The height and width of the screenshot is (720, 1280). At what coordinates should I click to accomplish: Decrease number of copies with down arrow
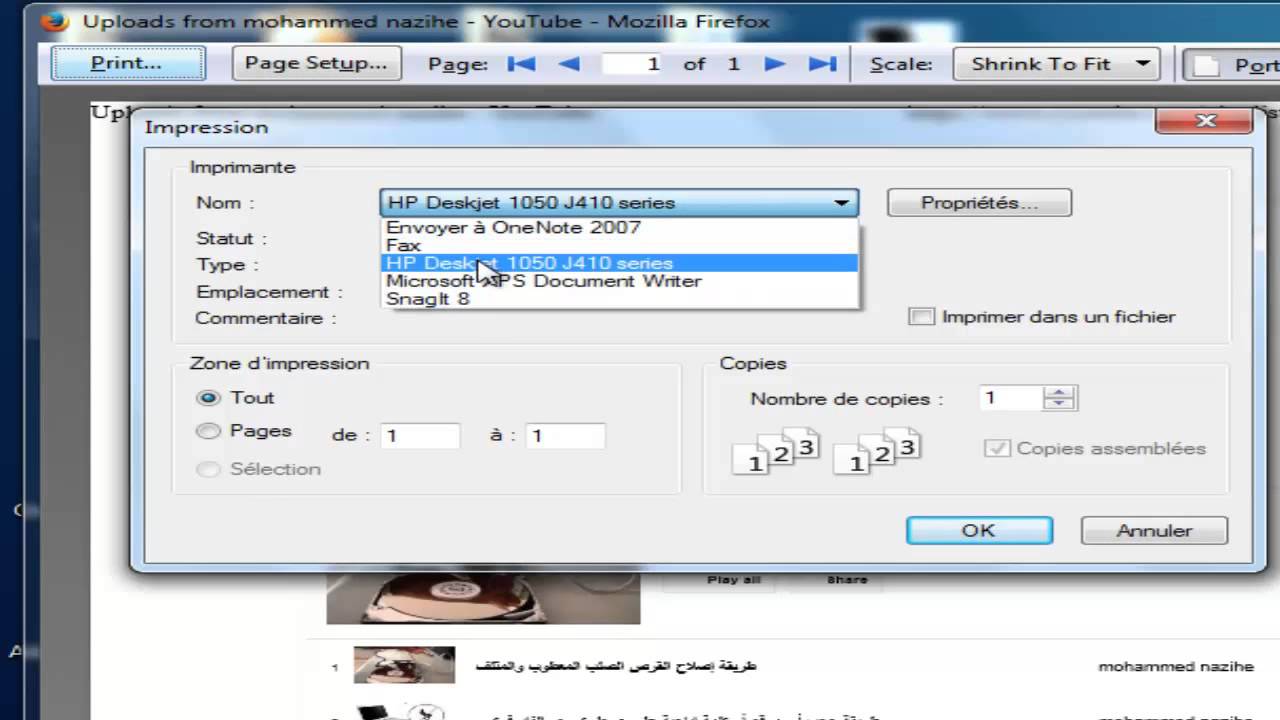tap(1058, 405)
